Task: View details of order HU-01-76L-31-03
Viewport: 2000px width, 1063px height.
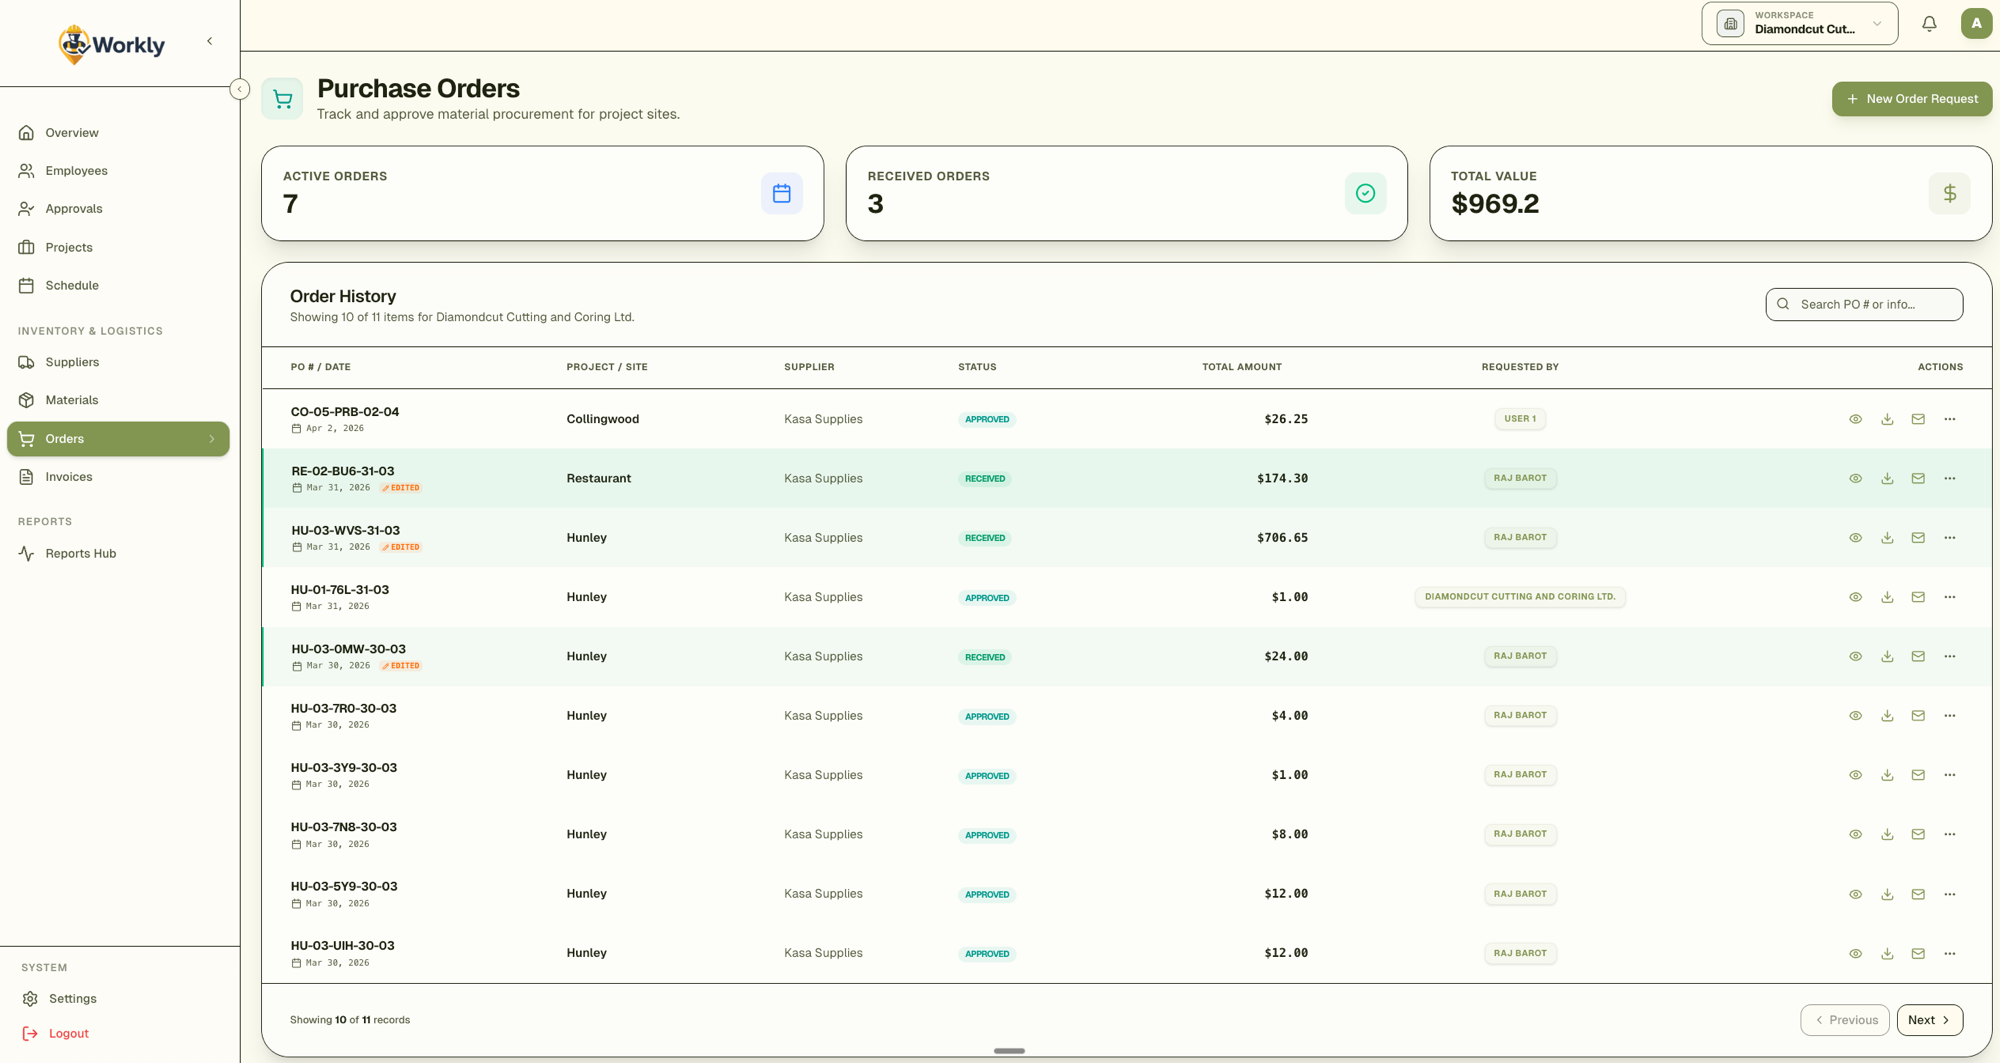Action: coord(1855,597)
